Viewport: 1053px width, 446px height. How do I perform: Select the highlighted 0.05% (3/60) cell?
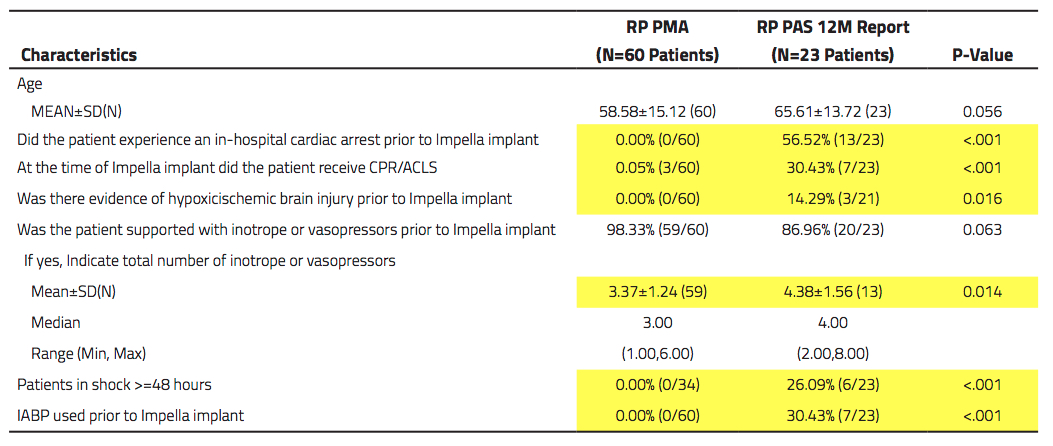[657, 169]
